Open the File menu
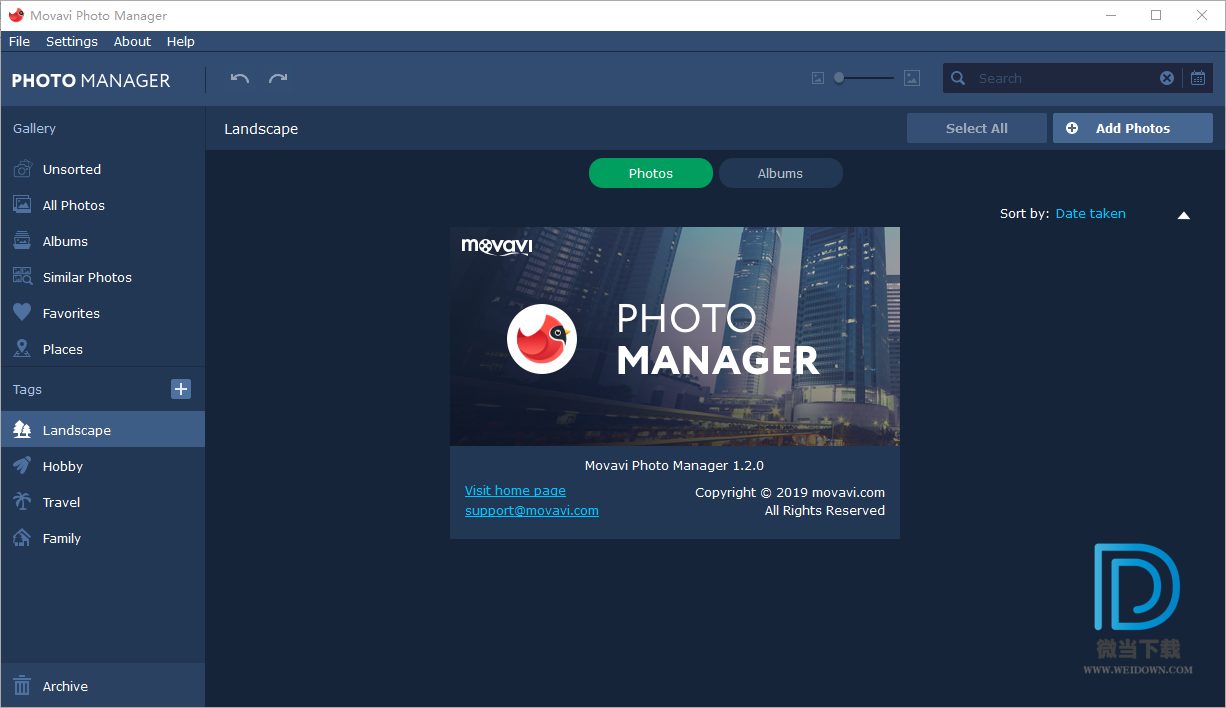The image size is (1226, 708). (x=19, y=41)
